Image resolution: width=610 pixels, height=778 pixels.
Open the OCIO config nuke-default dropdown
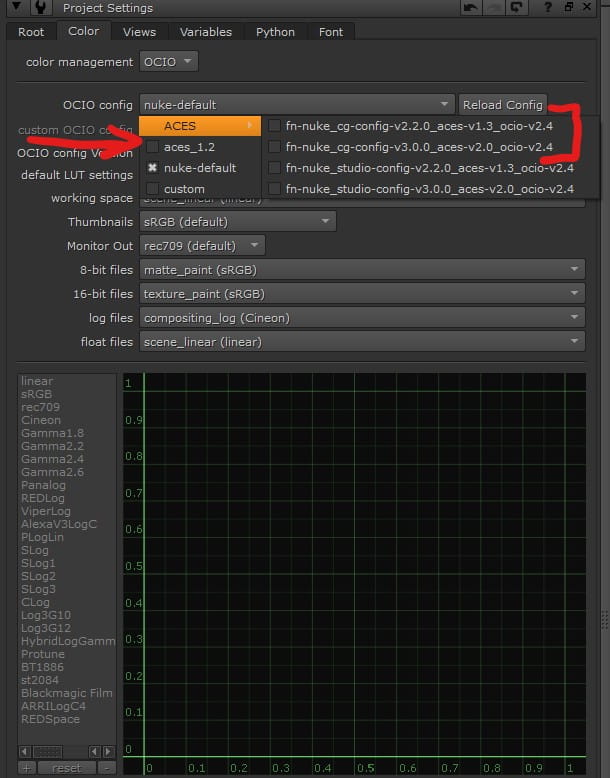point(297,105)
